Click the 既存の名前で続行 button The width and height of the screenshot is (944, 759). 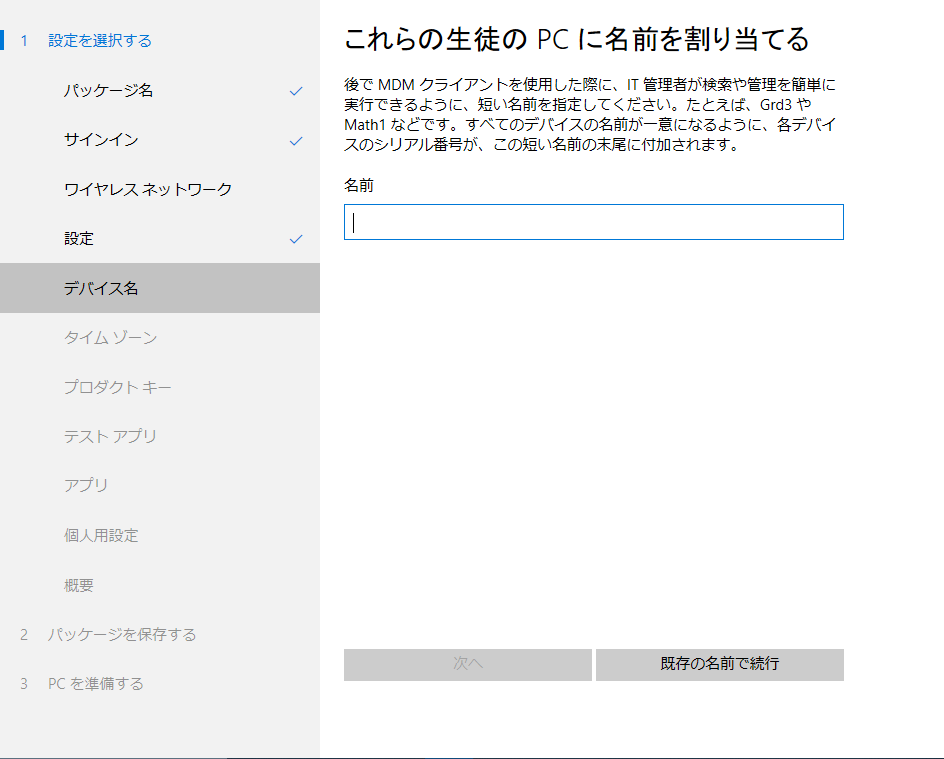tap(719, 664)
